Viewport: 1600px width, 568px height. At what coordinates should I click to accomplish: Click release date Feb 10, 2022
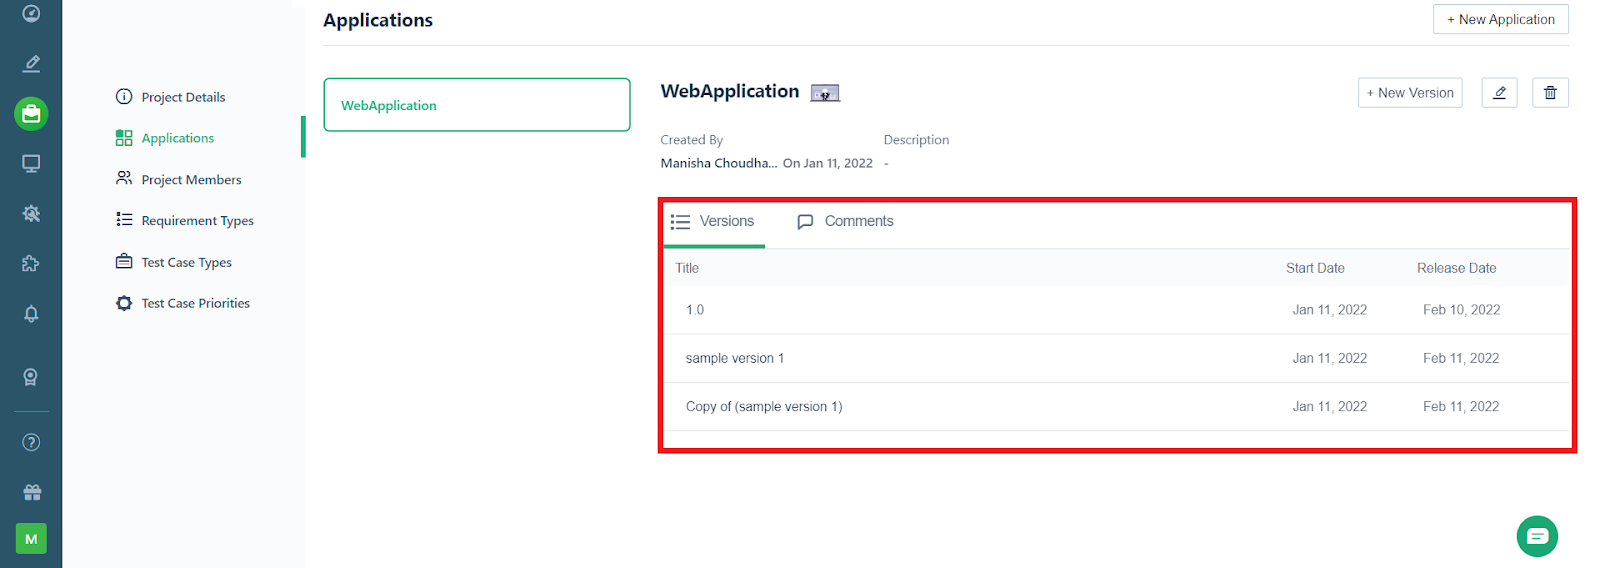point(1461,310)
